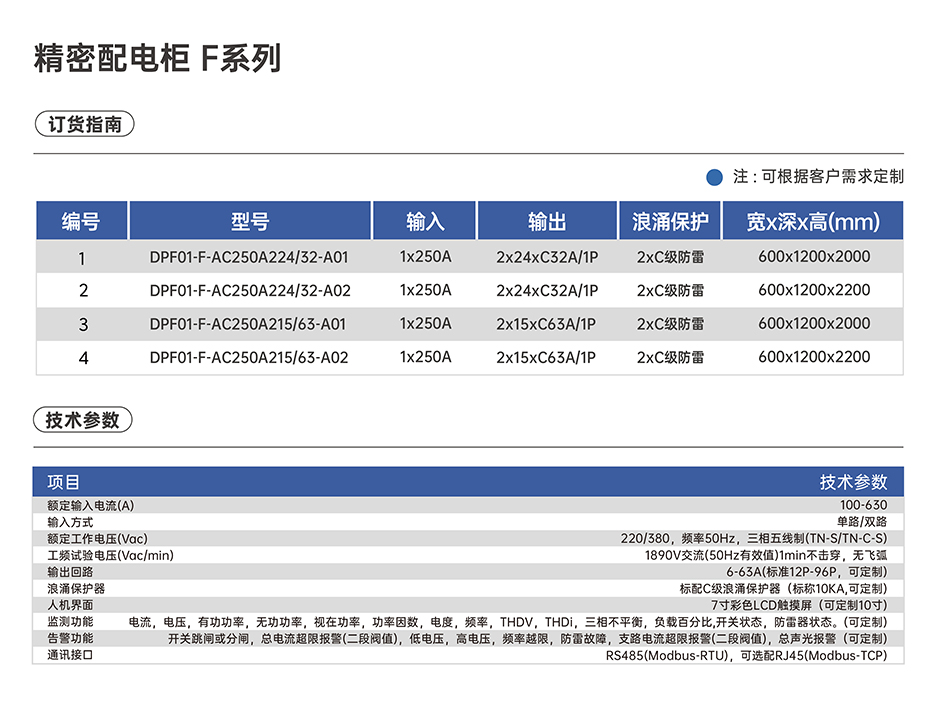Image resolution: width=938 pixels, height=709 pixels.
Task: Click the 额定输入电流(A) row label
Action: pos(91,505)
